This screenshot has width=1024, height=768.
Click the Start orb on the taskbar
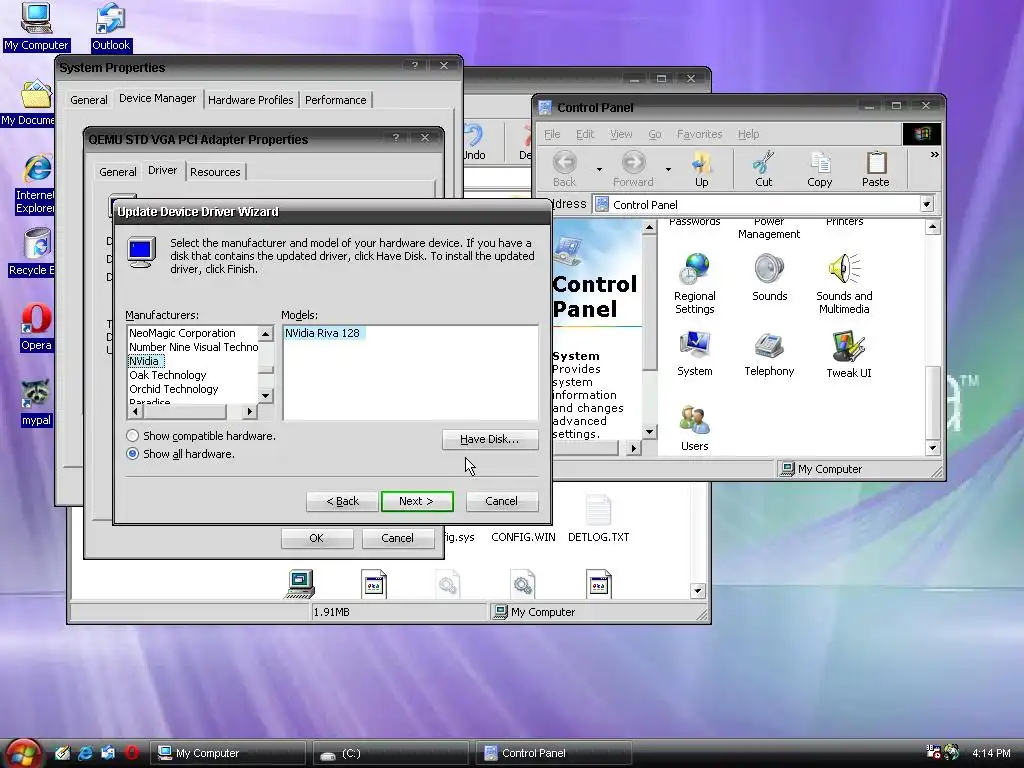coord(23,753)
